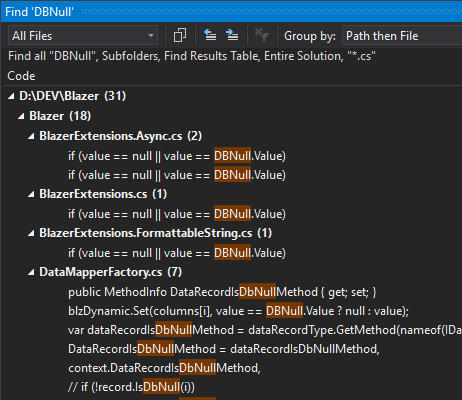The height and width of the screenshot is (400, 462).
Task: Select the result under BlazerExtensions.cs
Action: point(177,214)
